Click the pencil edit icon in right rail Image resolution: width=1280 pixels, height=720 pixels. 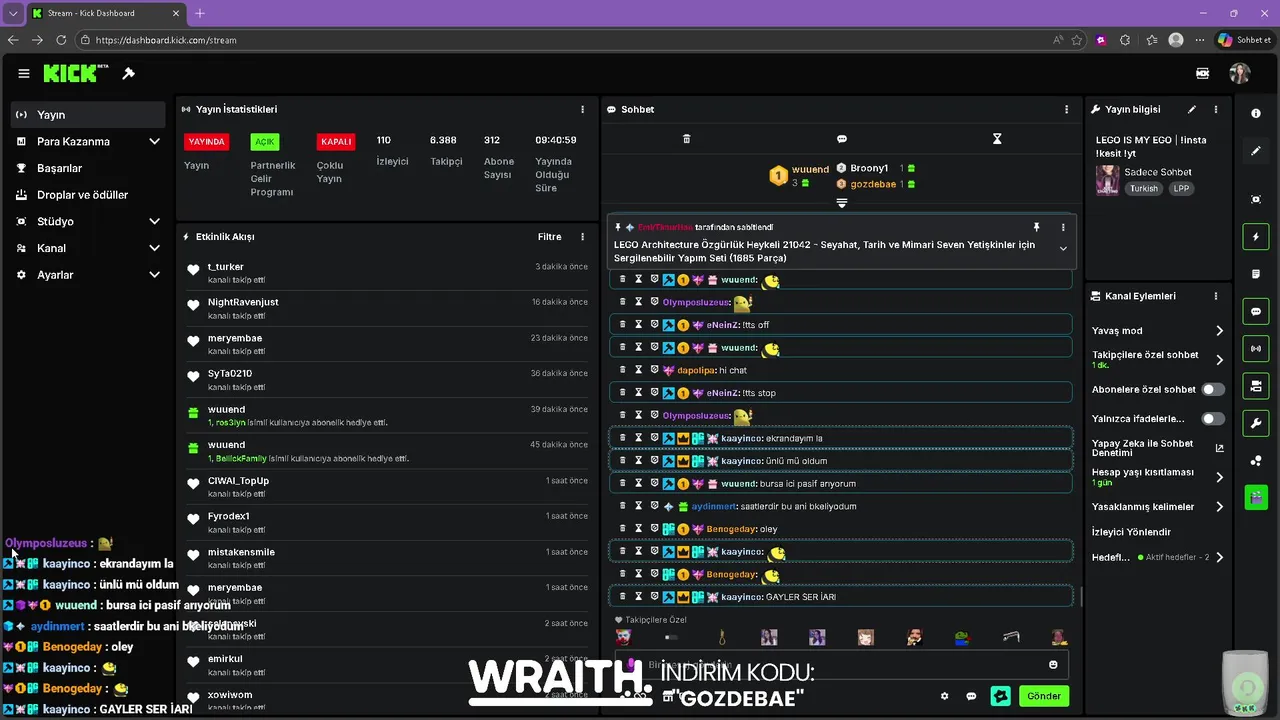(x=1256, y=151)
